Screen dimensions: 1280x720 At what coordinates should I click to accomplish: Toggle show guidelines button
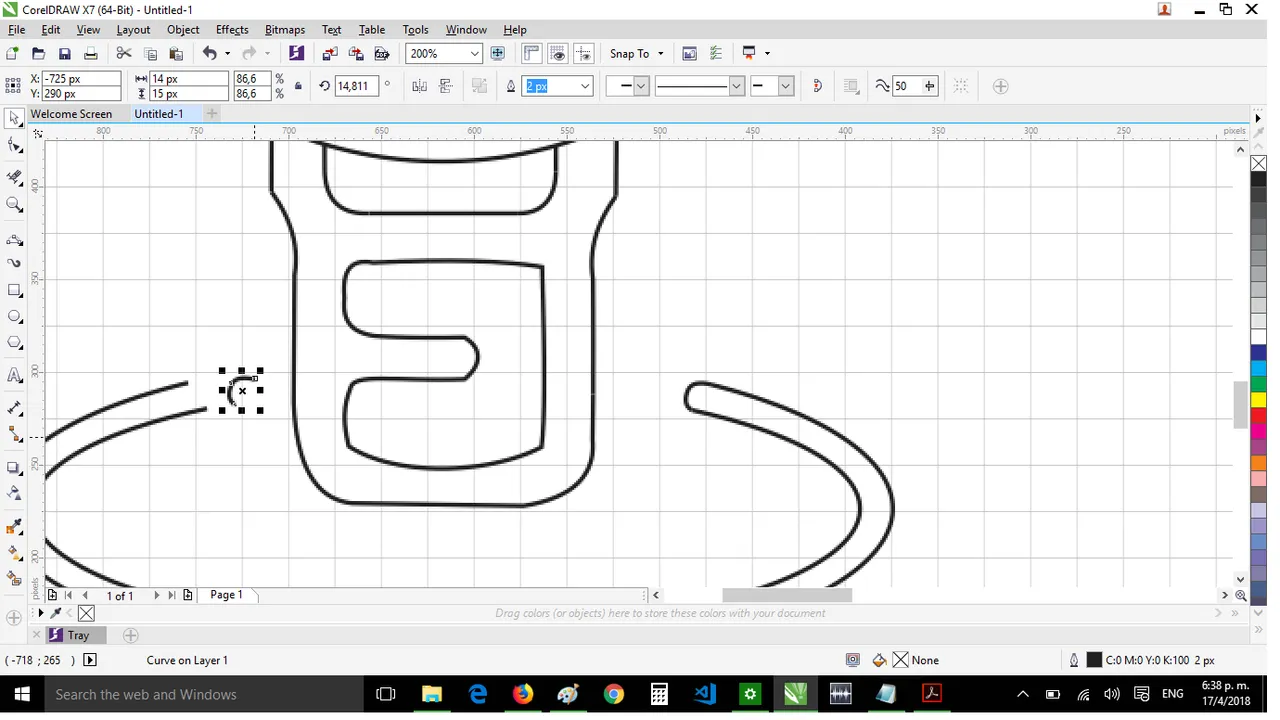tap(584, 54)
